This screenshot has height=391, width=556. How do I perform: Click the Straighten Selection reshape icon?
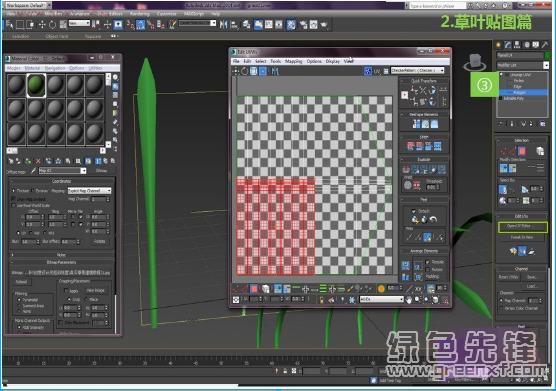point(416,124)
